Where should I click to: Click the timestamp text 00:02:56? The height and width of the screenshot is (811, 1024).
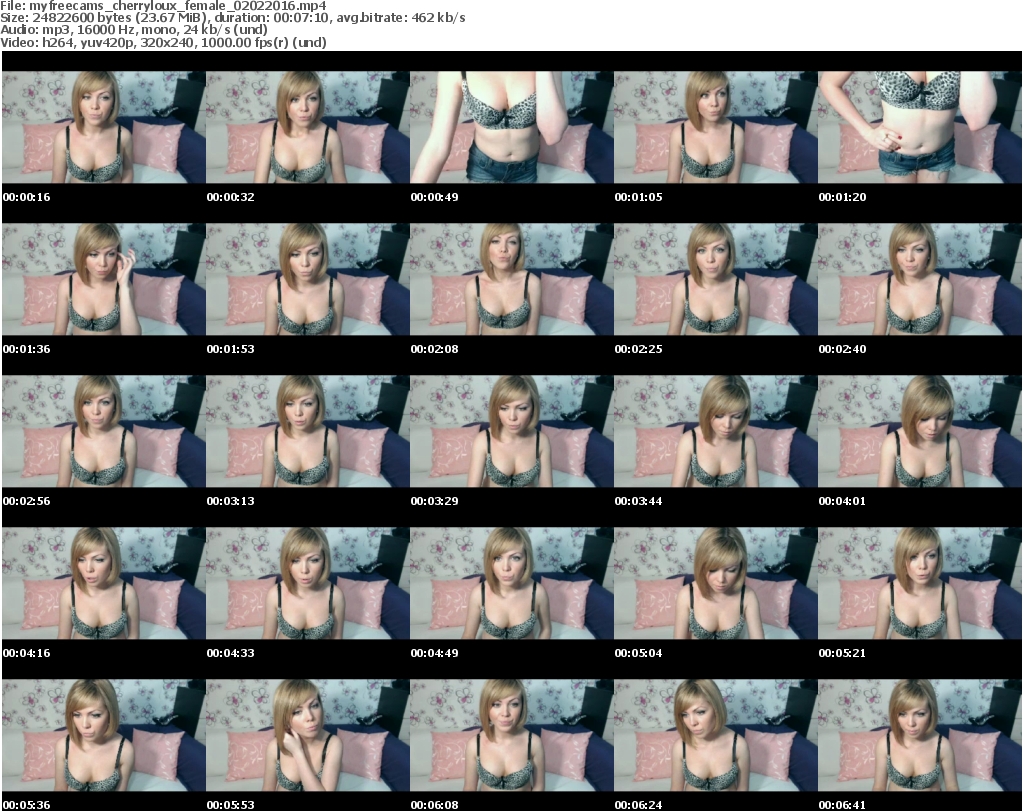pyautogui.click(x=26, y=501)
